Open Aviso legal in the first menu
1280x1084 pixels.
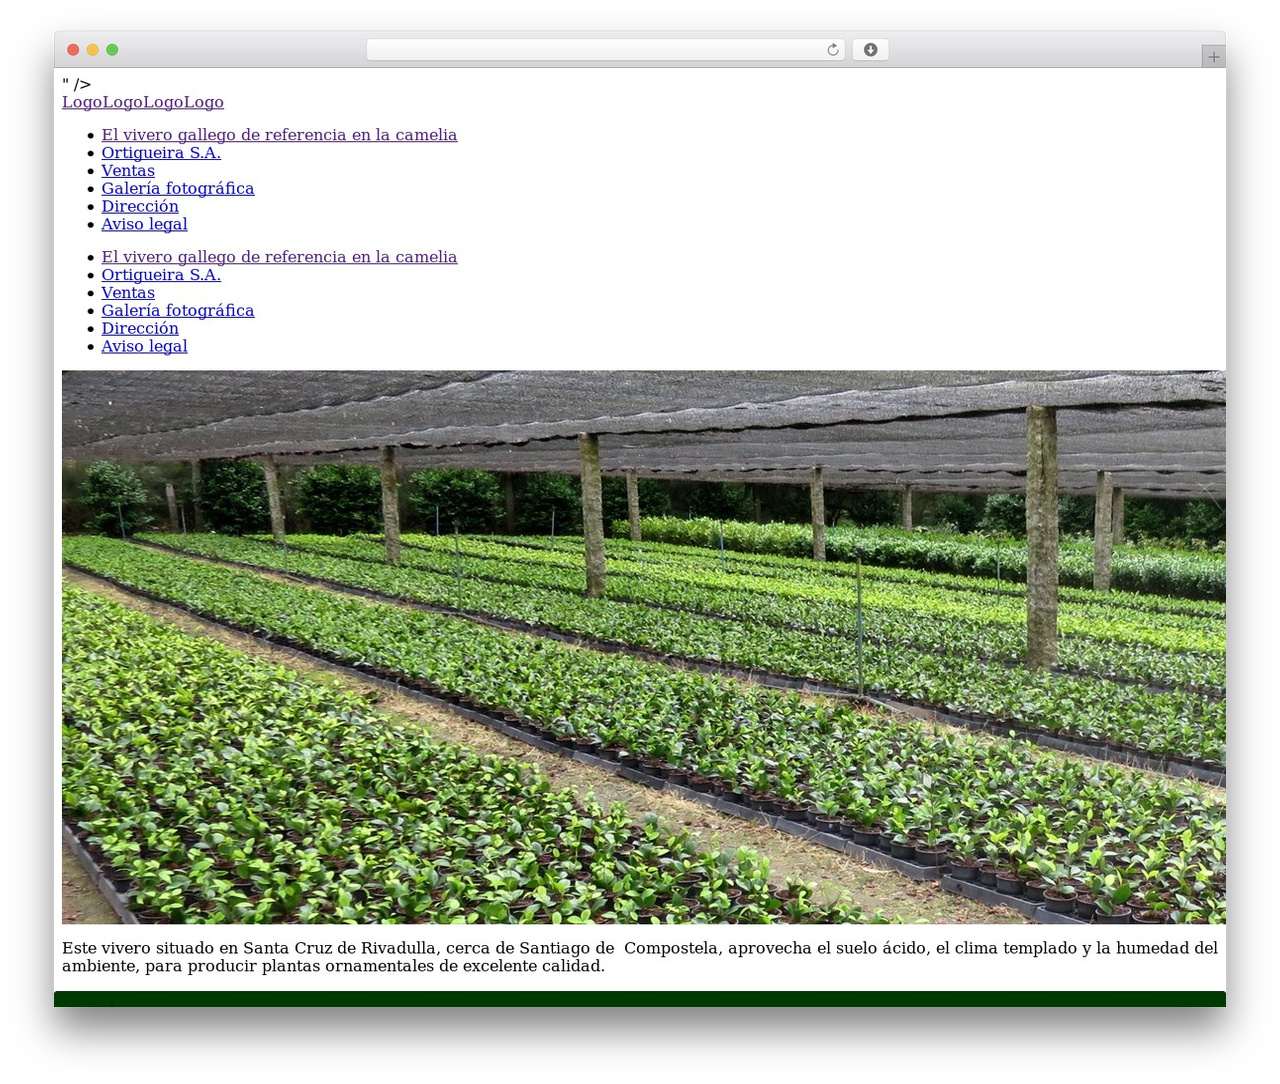pyautogui.click(x=144, y=225)
